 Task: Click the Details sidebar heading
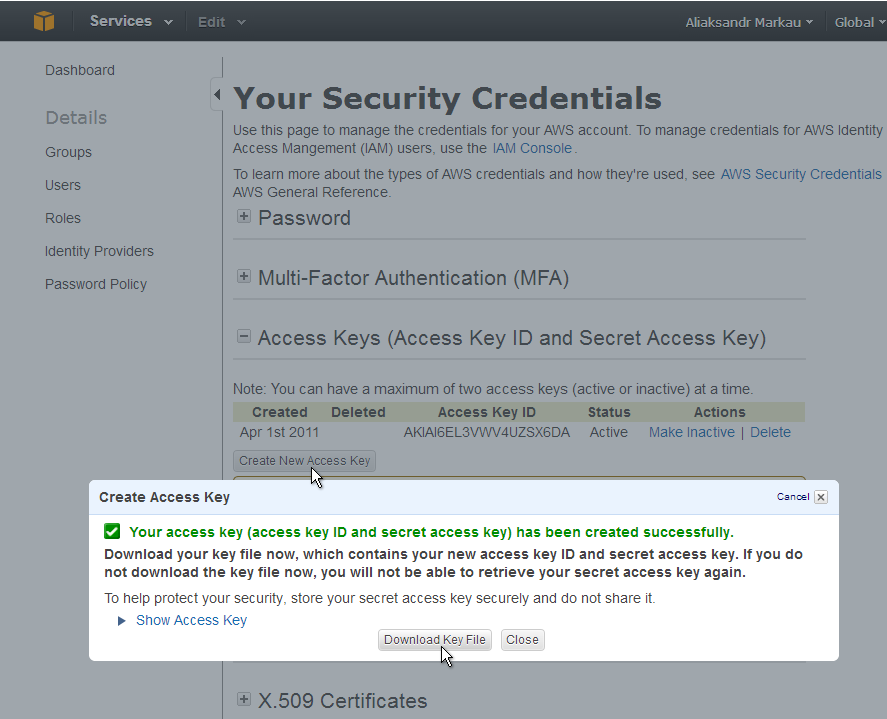click(76, 118)
